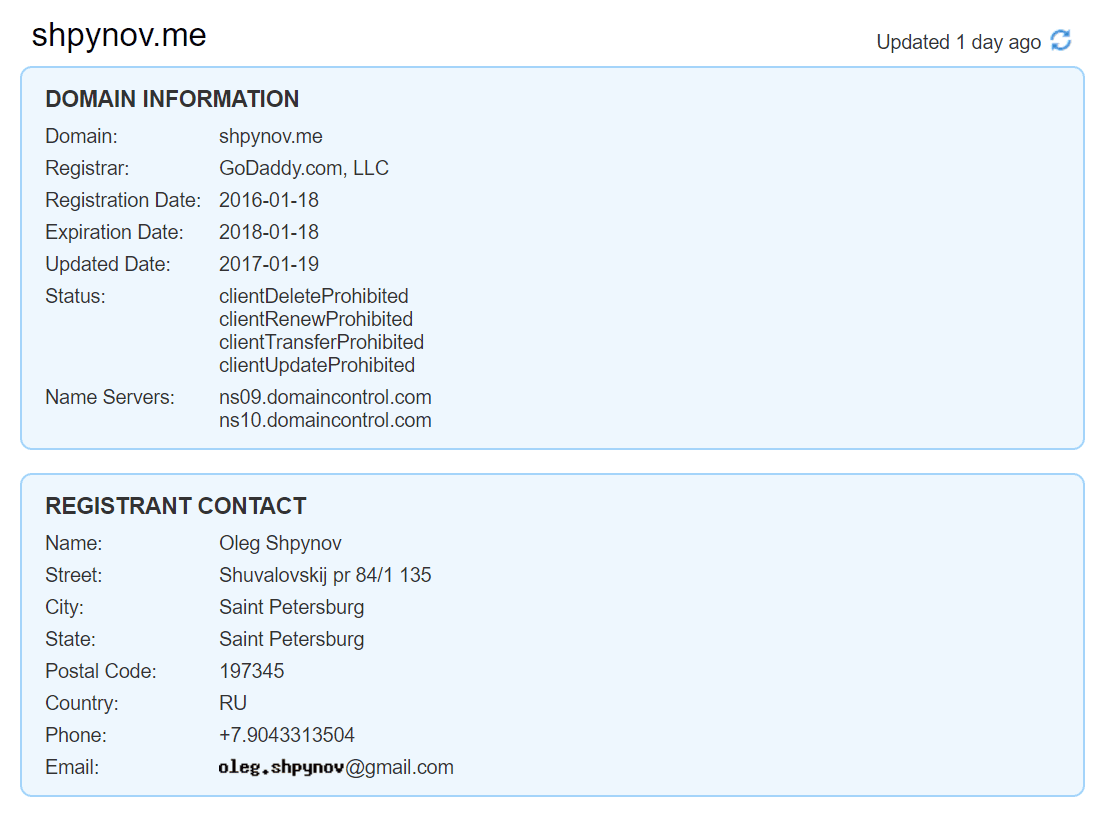
Task: Click the expiration date 2018-01-18
Action: (268, 232)
